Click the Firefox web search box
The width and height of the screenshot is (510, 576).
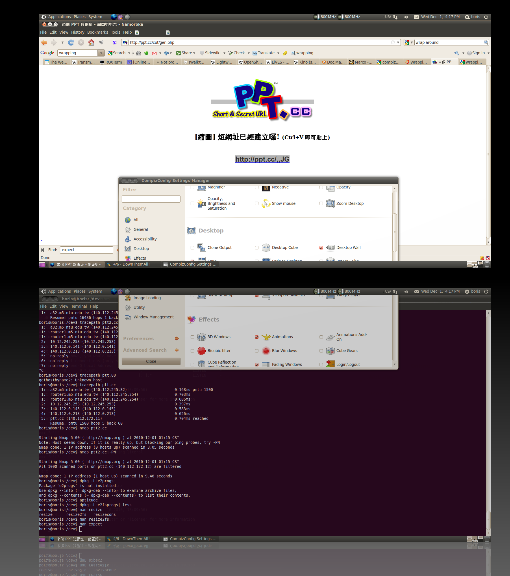tap(446, 43)
